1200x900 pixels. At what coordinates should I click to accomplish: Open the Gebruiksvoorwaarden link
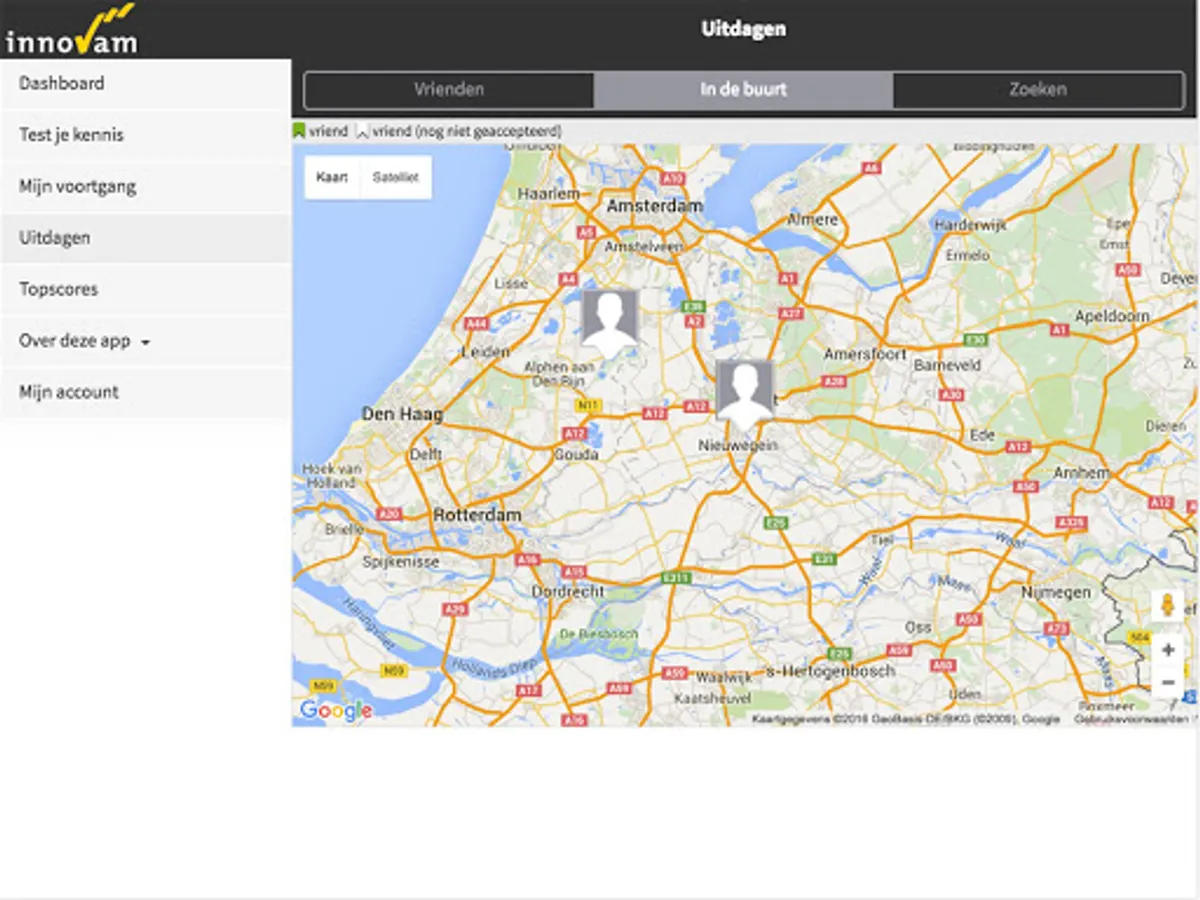coord(1131,719)
